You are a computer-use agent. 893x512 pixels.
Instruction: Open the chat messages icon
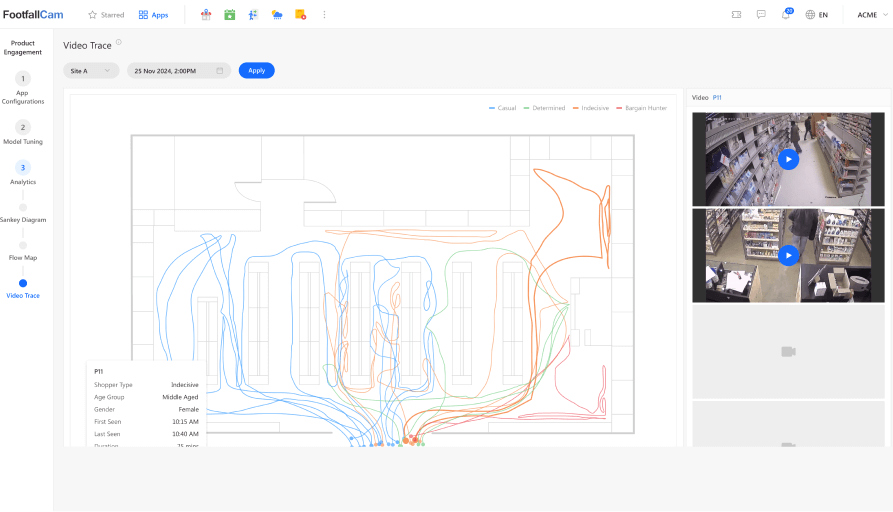pos(761,15)
